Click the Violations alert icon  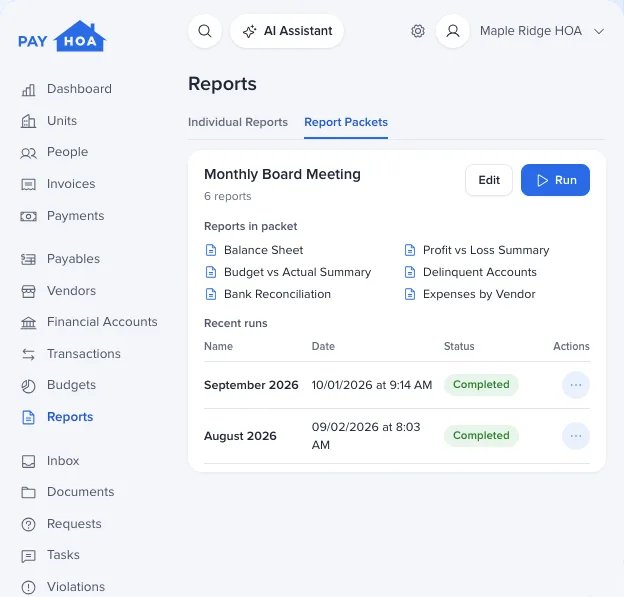(28, 587)
